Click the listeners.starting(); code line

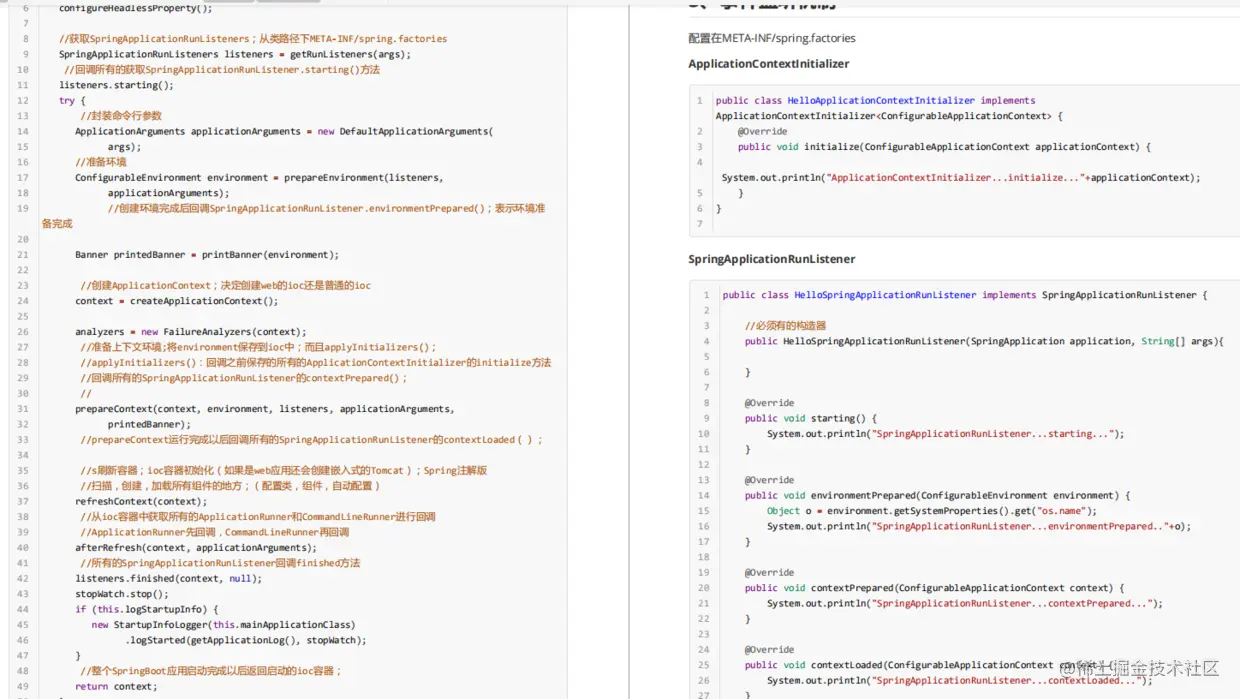tap(116, 85)
